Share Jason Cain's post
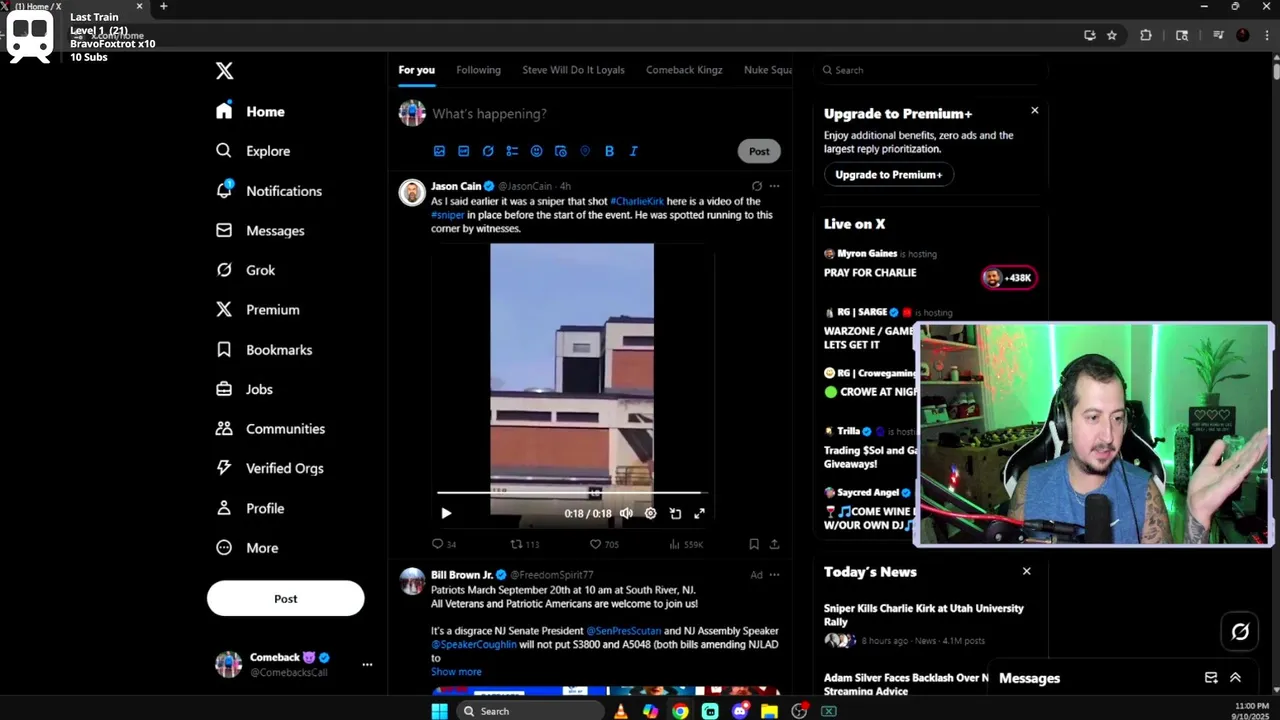 [774, 544]
